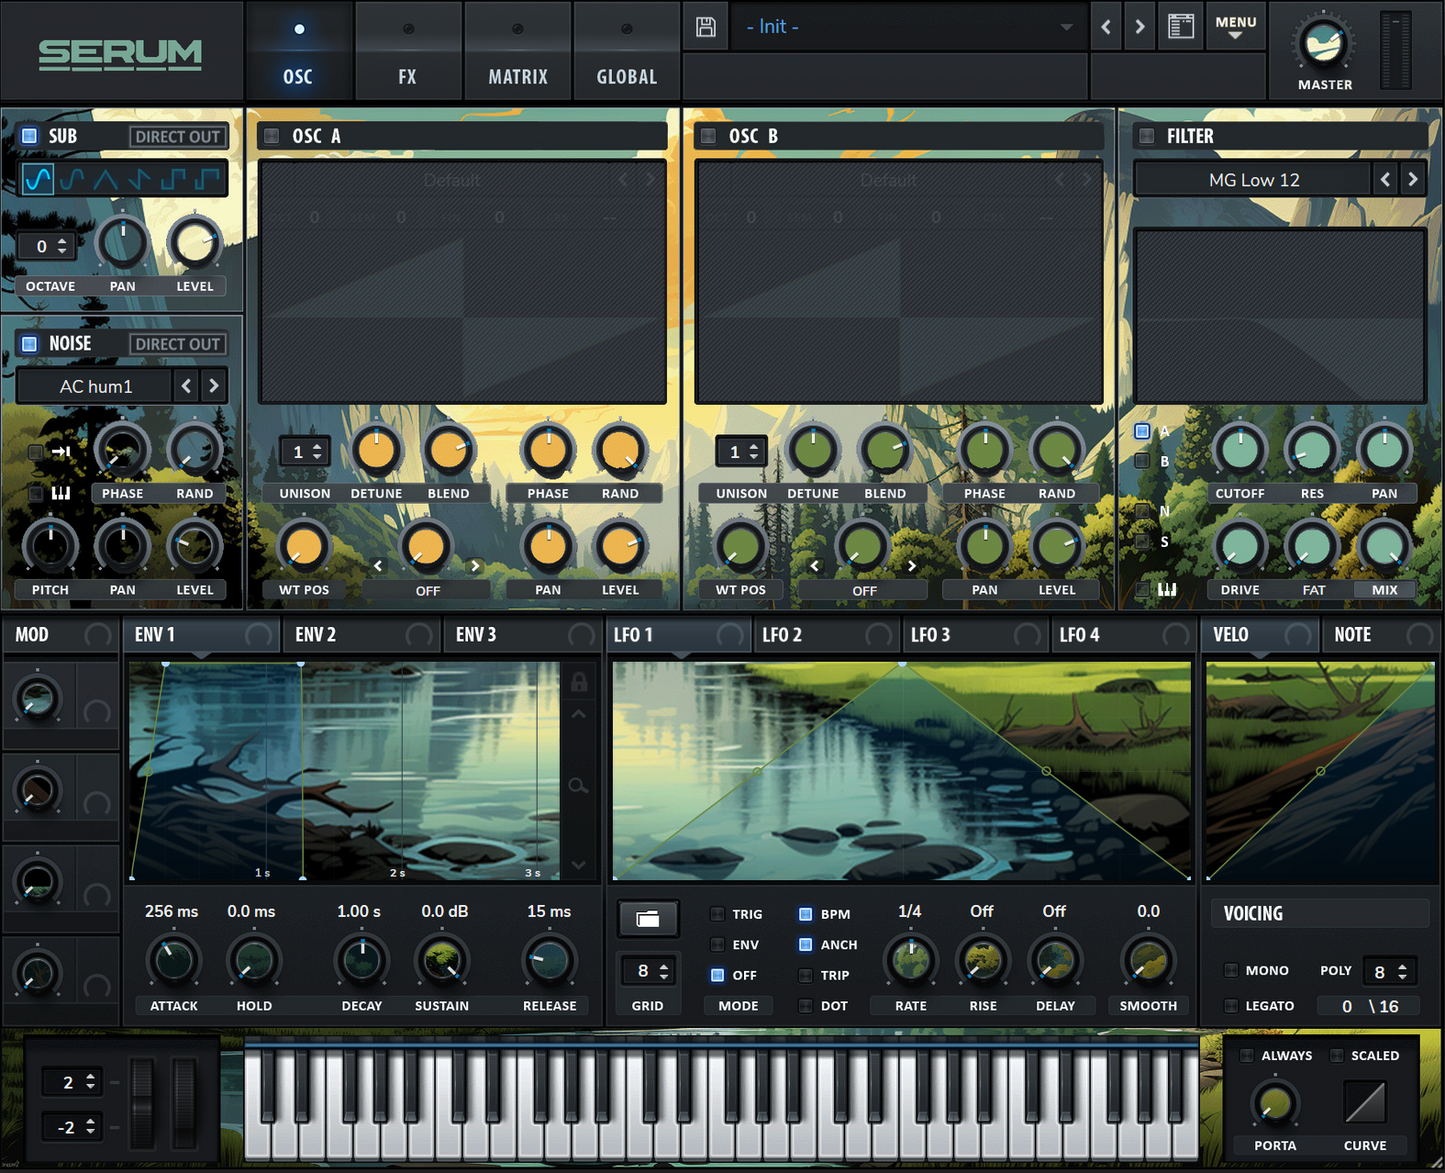This screenshot has height=1173, width=1445.
Task: Click the OSC A warp OFF label
Action: click(428, 591)
